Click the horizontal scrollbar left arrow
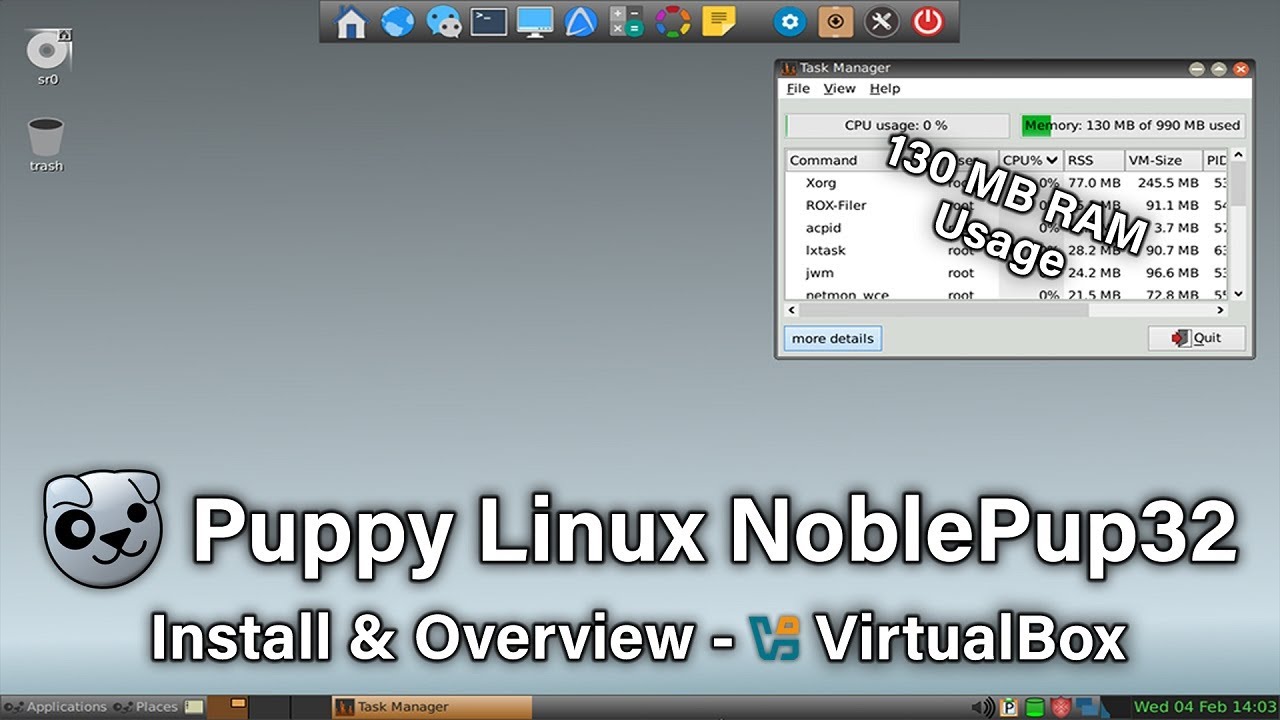Screen dimensions: 1280x720 click(x=793, y=310)
